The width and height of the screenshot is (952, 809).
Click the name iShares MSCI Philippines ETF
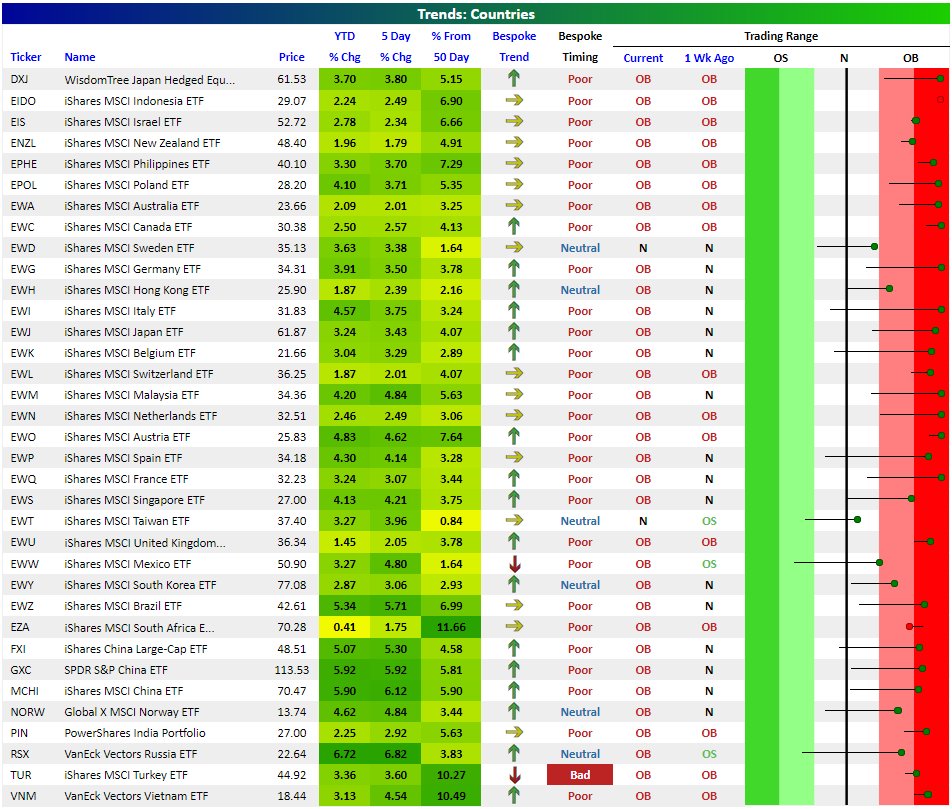pyautogui.click(x=137, y=164)
